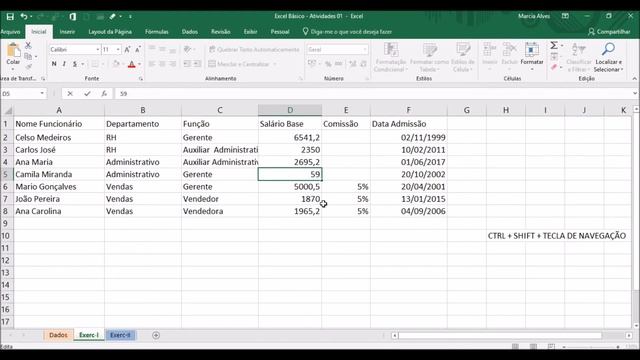Click cell CTRL + SHIFT + TECLA DE NAVEGAÇÃO
Image resolution: width=640 pixels, height=360 pixels.
[557, 236]
